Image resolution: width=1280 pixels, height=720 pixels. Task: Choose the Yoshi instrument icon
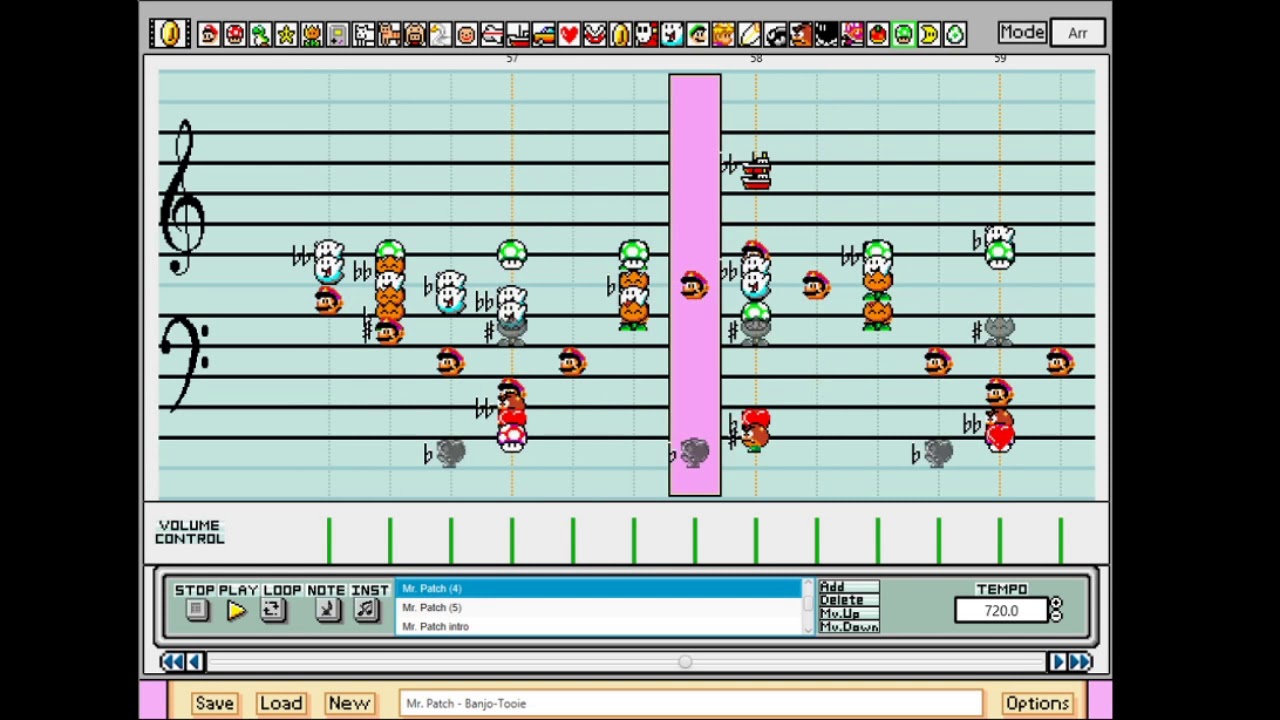(x=260, y=34)
